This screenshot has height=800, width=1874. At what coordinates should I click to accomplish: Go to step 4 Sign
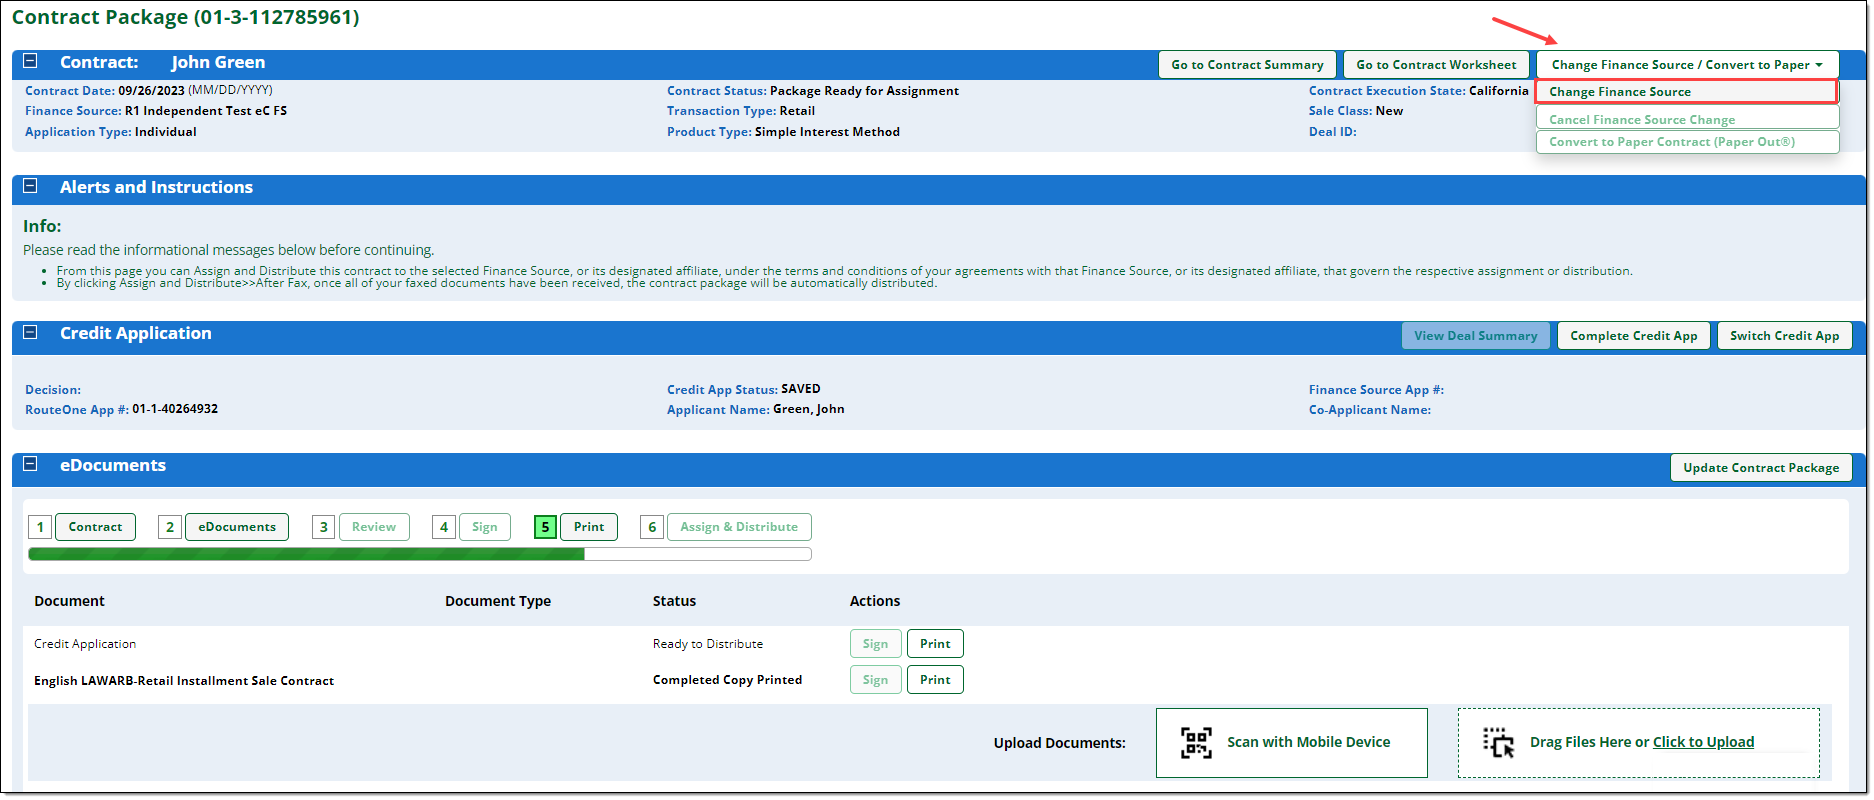(x=485, y=527)
